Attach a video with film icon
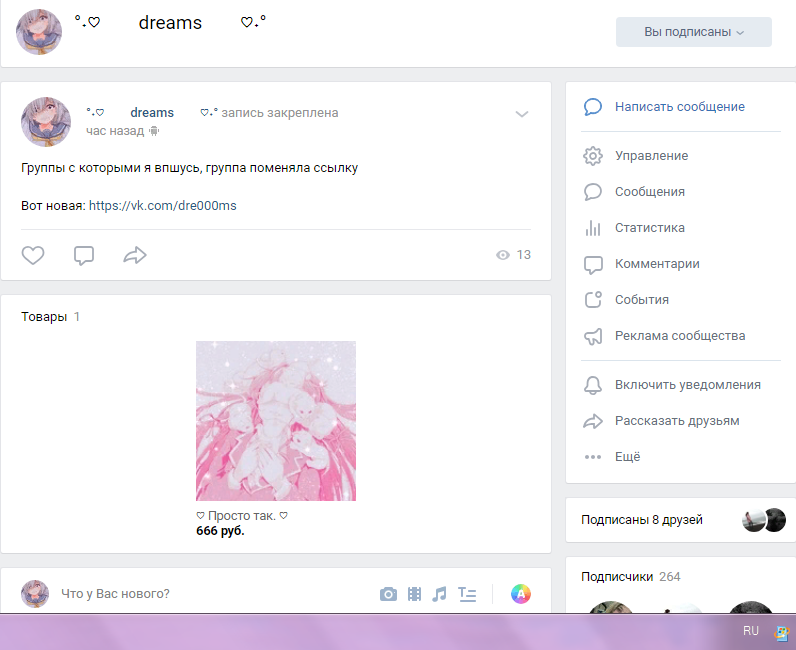 414,594
